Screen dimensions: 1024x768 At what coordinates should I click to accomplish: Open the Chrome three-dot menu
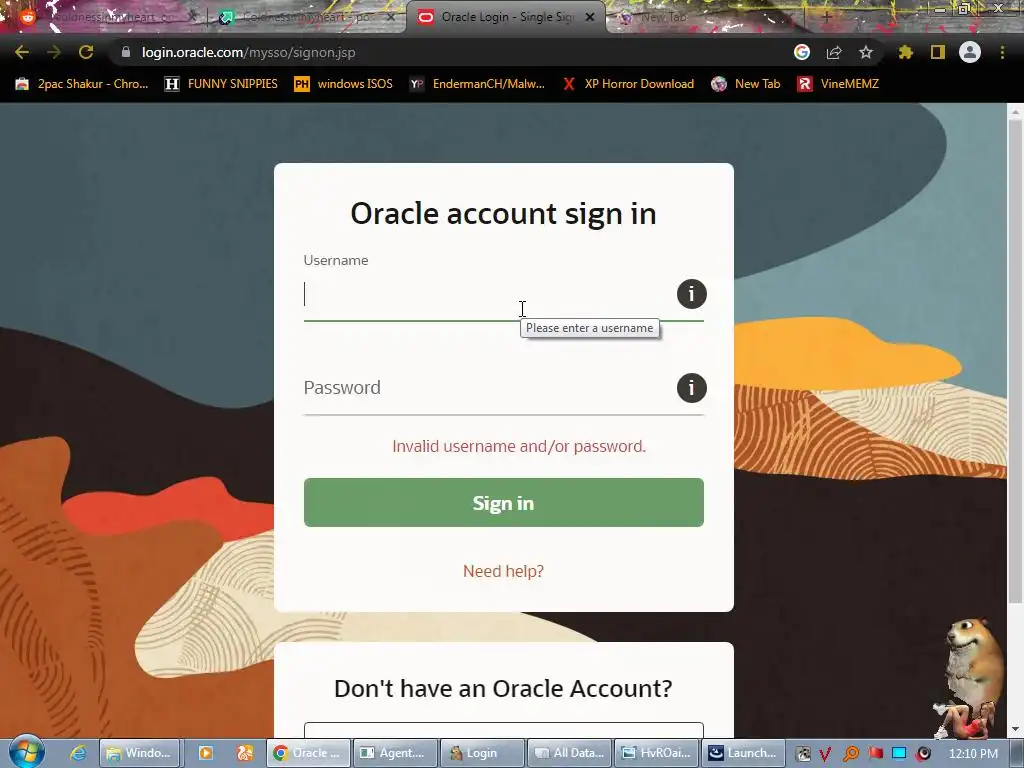coord(1002,52)
